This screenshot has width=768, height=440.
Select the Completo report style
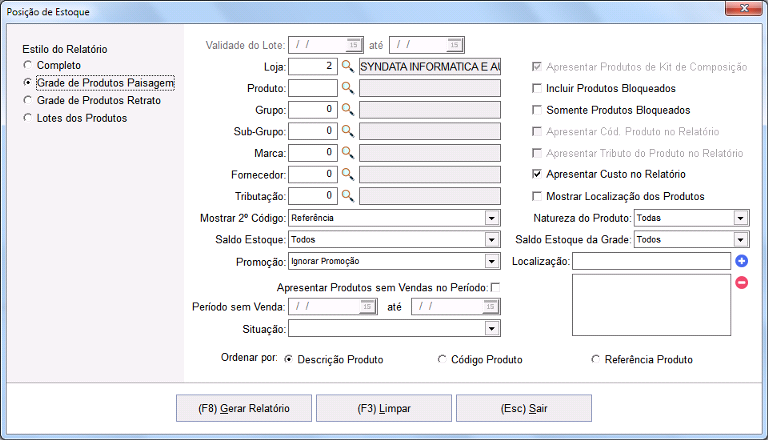[28, 65]
